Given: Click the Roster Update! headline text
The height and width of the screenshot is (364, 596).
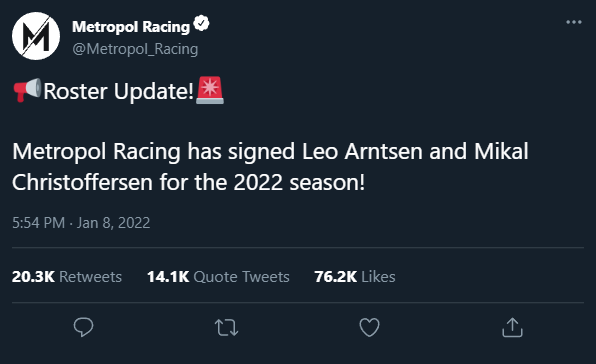Looking at the screenshot, I should coord(119,91).
